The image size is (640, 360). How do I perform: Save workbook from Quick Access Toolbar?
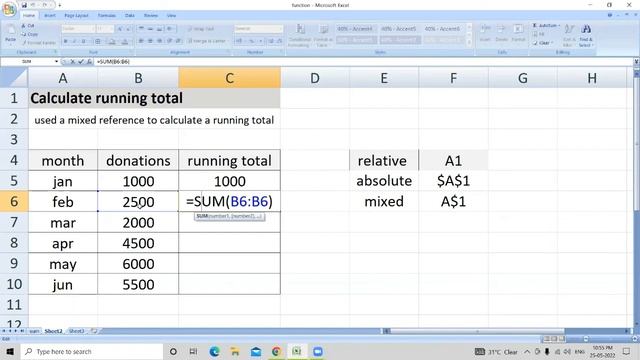pos(24,5)
